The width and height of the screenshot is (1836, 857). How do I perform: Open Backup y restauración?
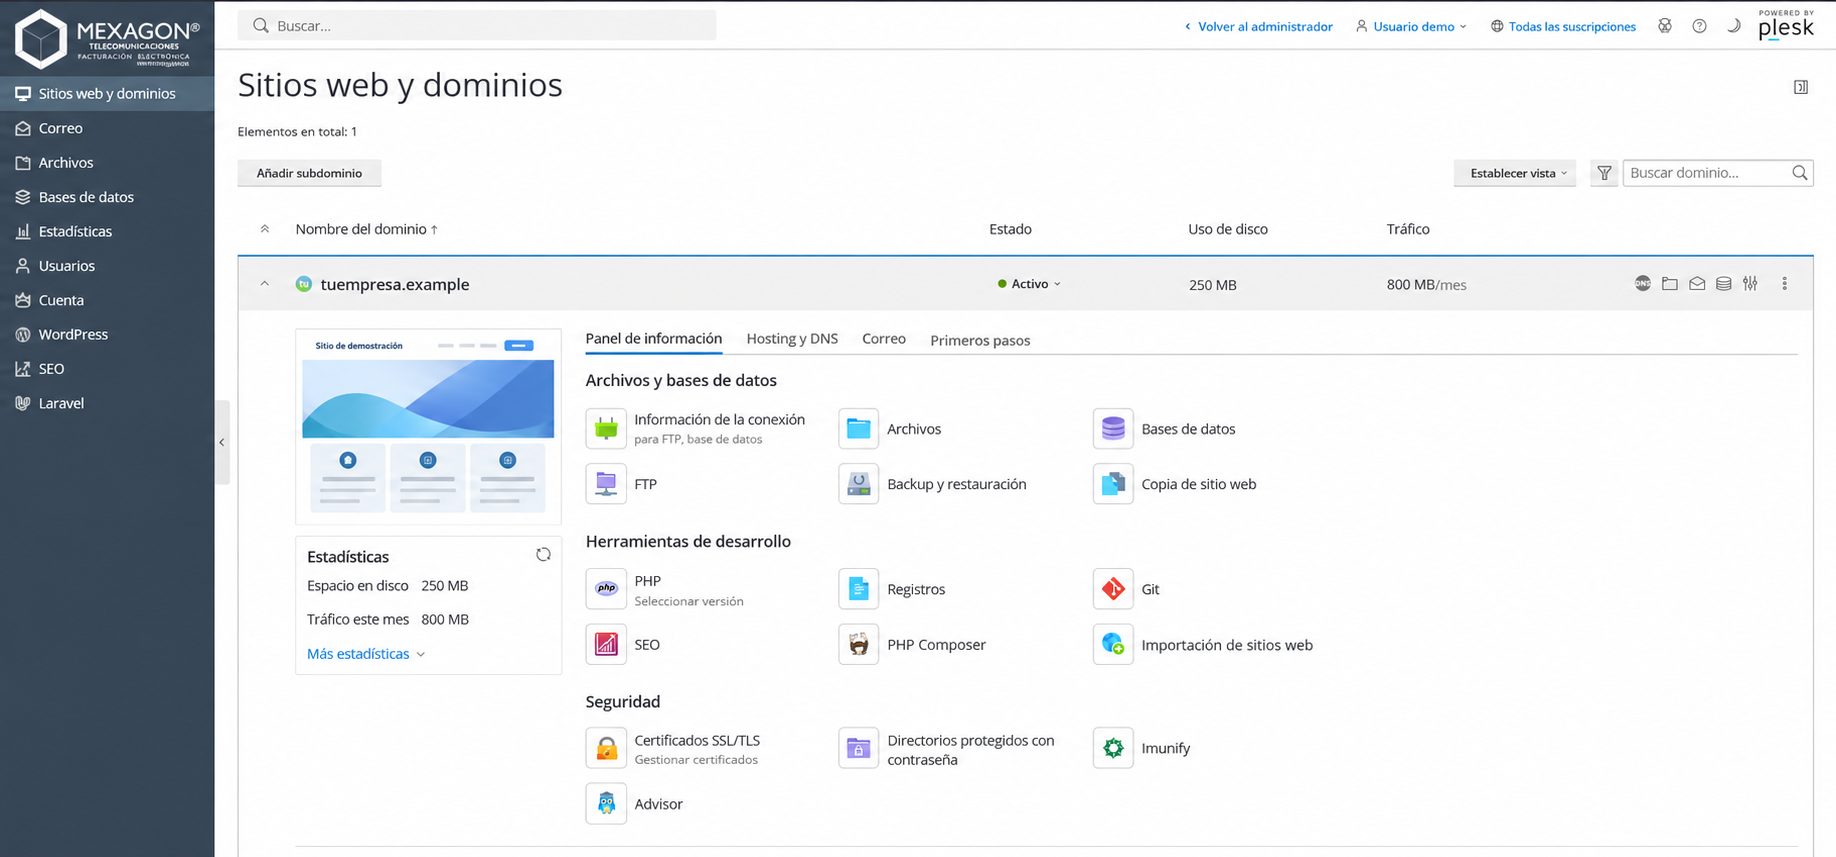[933, 484]
